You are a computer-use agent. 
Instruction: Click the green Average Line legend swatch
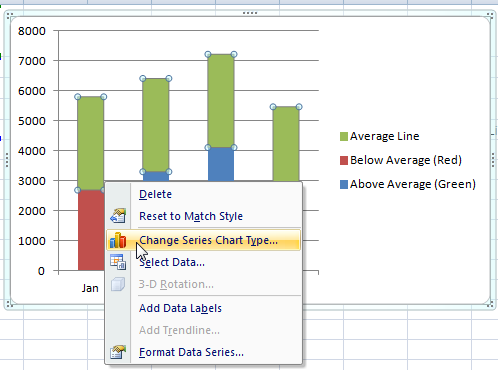(x=344, y=136)
